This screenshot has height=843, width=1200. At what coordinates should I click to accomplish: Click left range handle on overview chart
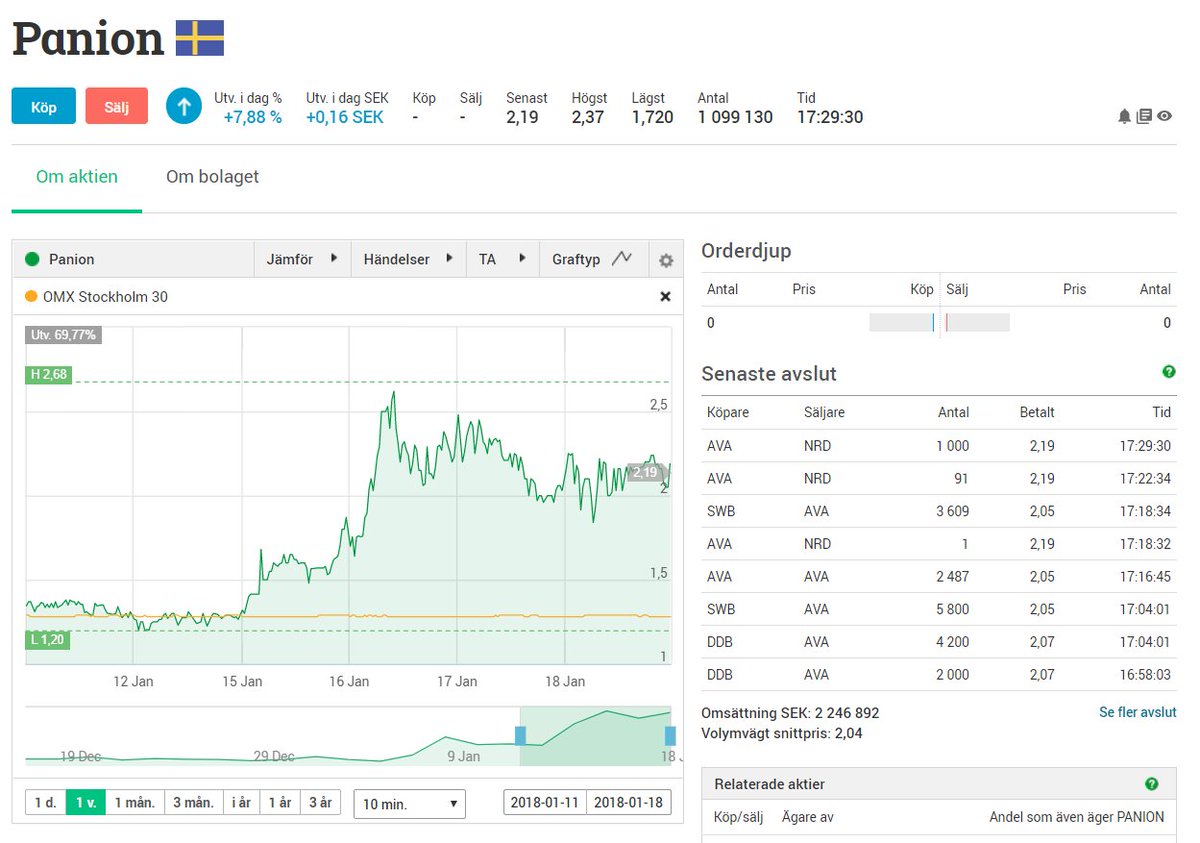520,736
